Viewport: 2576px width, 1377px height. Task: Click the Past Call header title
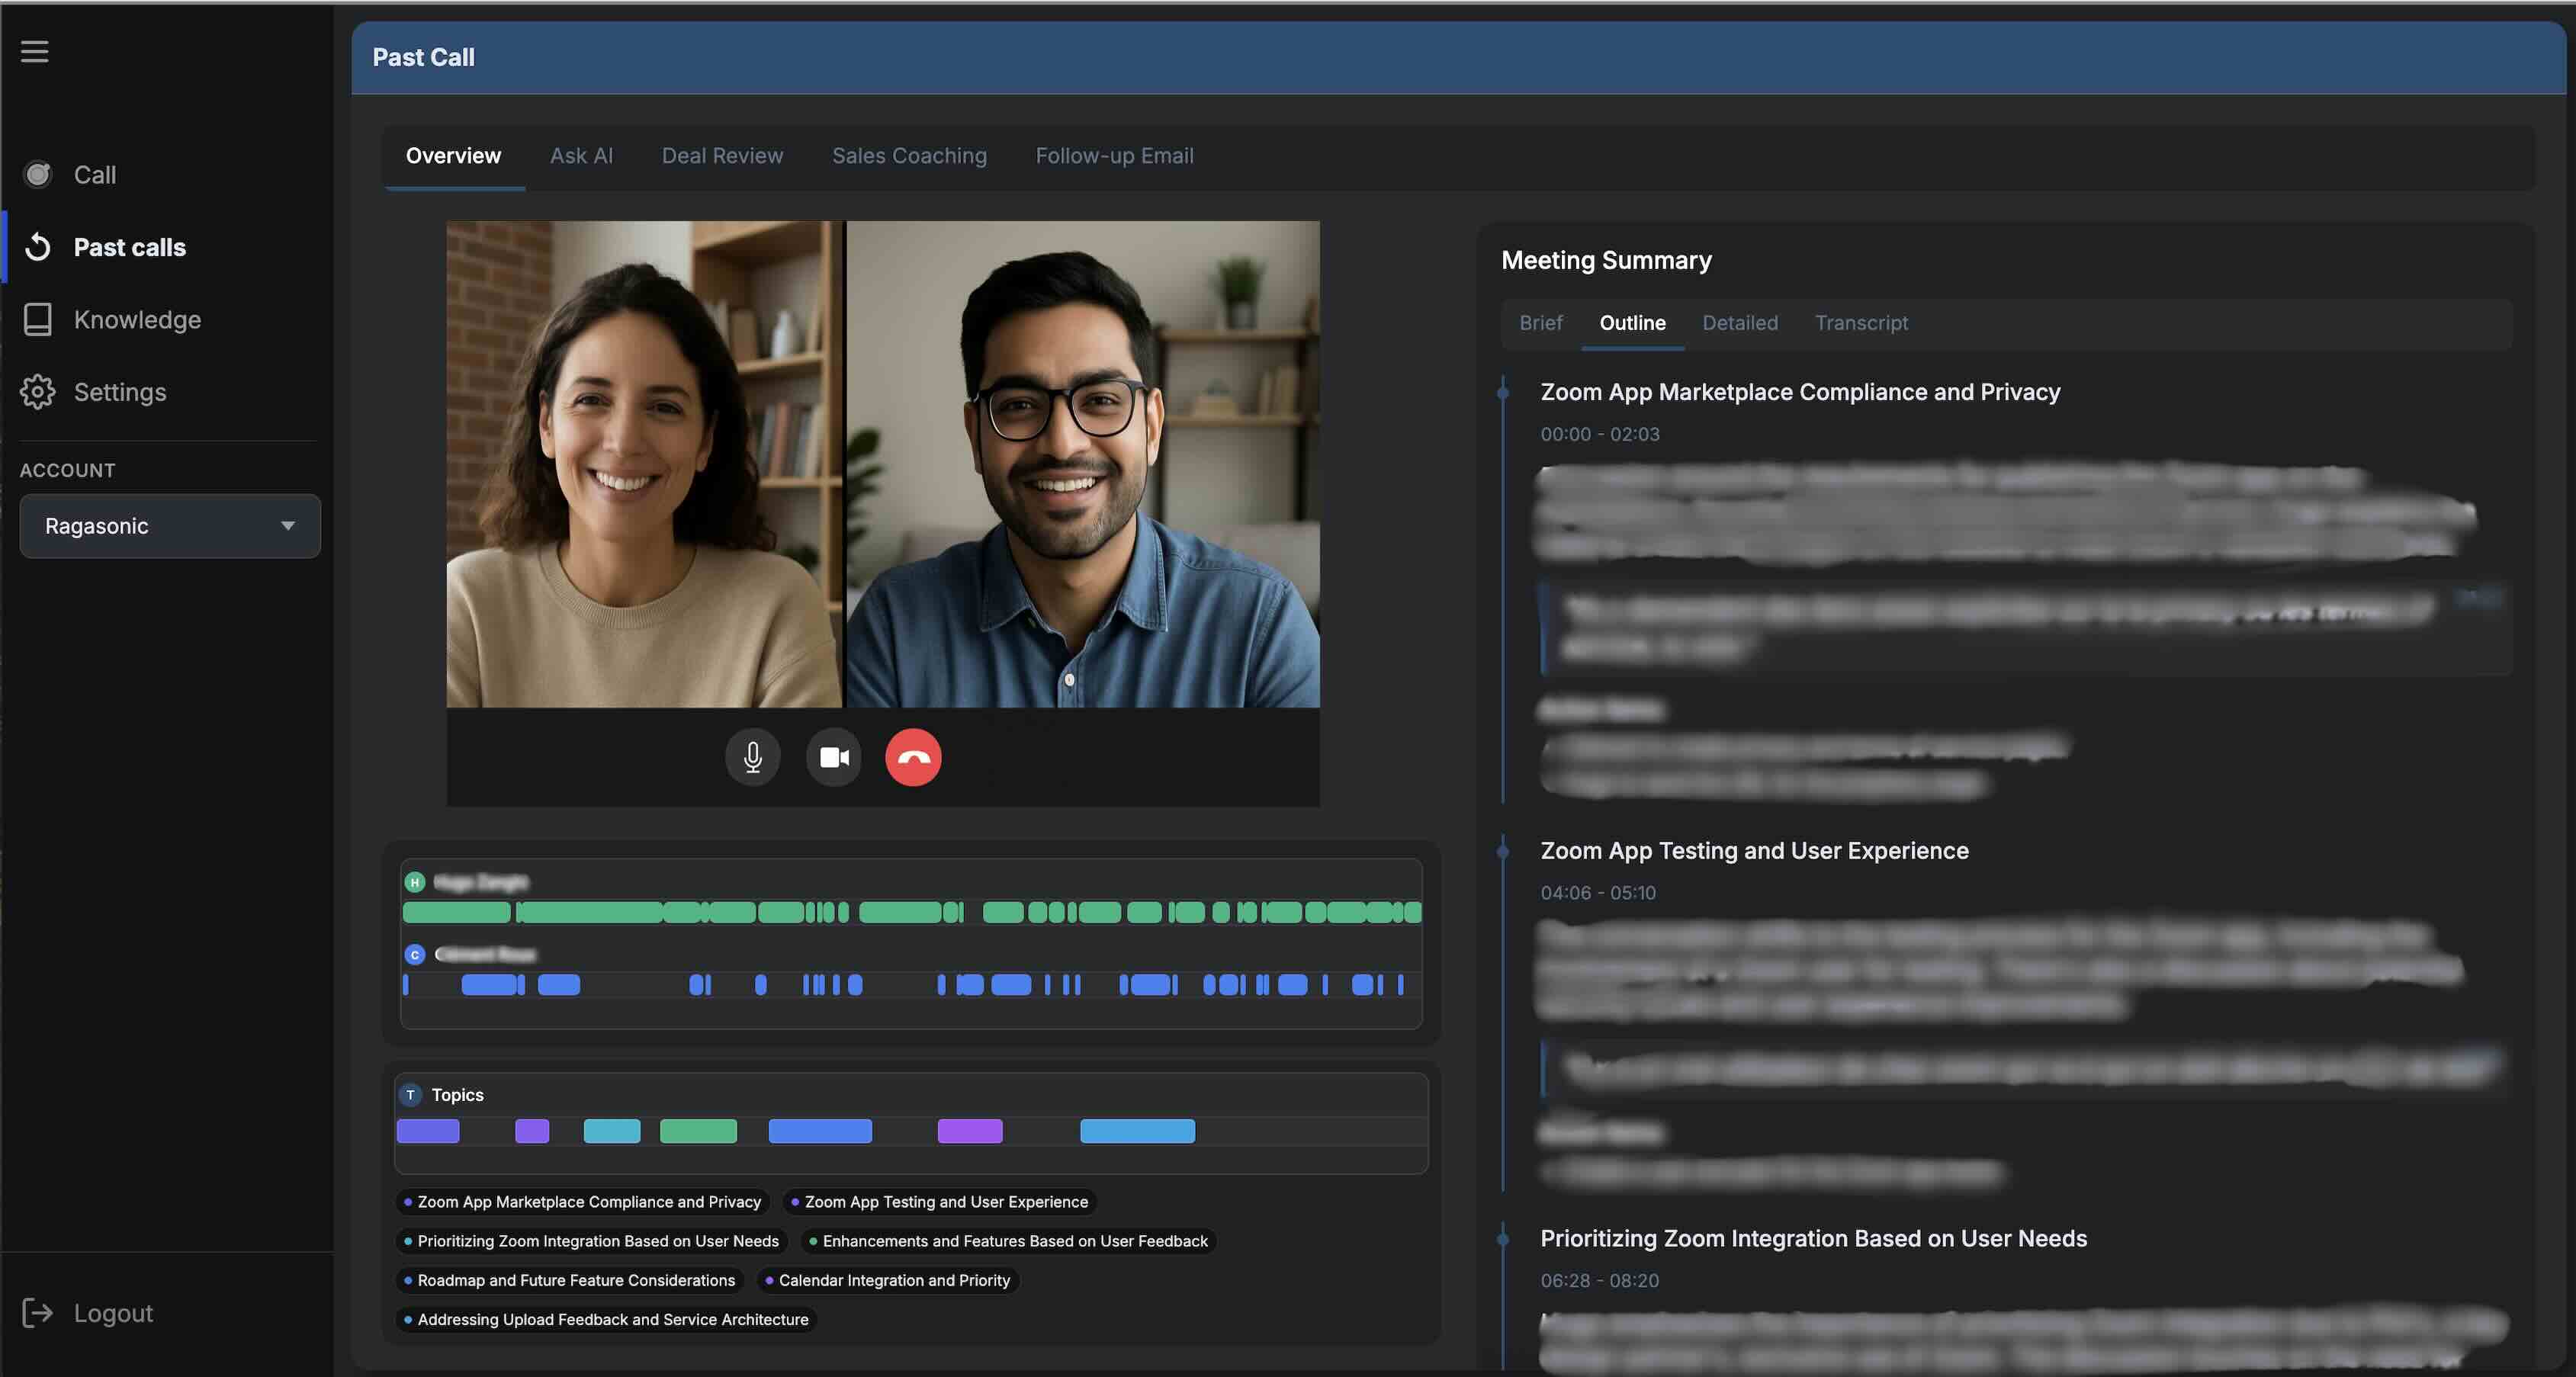coord(424,57)
